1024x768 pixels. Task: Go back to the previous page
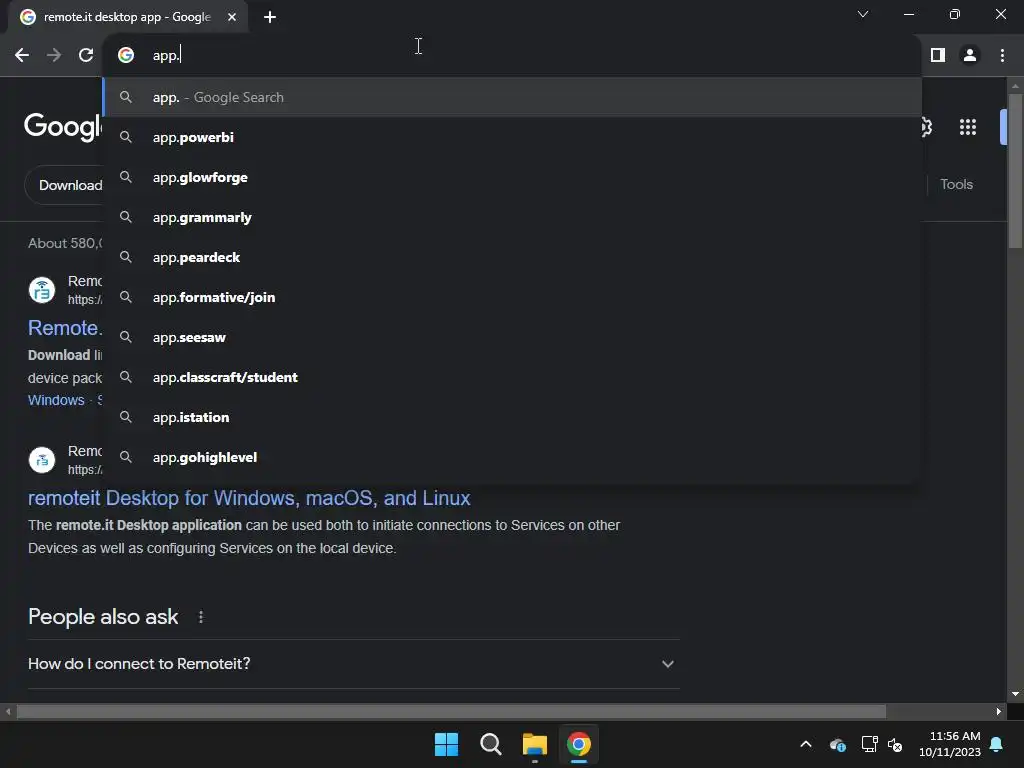(22, 56)
